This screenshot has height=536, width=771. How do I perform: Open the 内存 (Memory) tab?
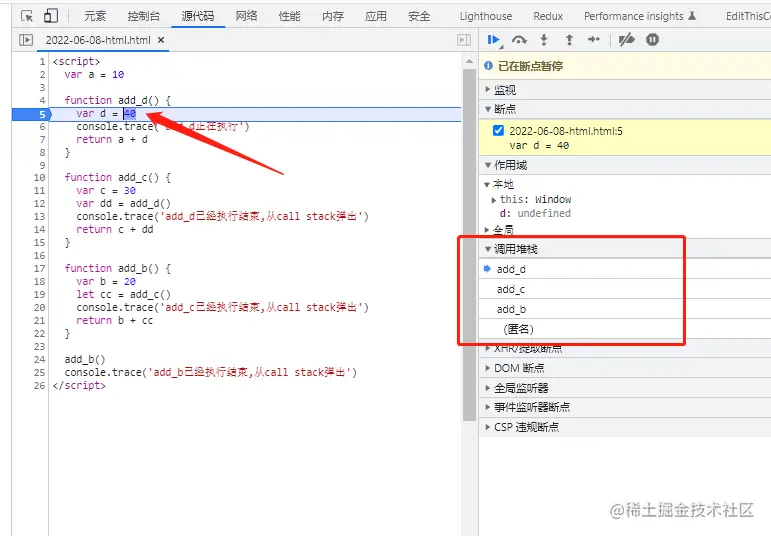click(x=333, y=16)
